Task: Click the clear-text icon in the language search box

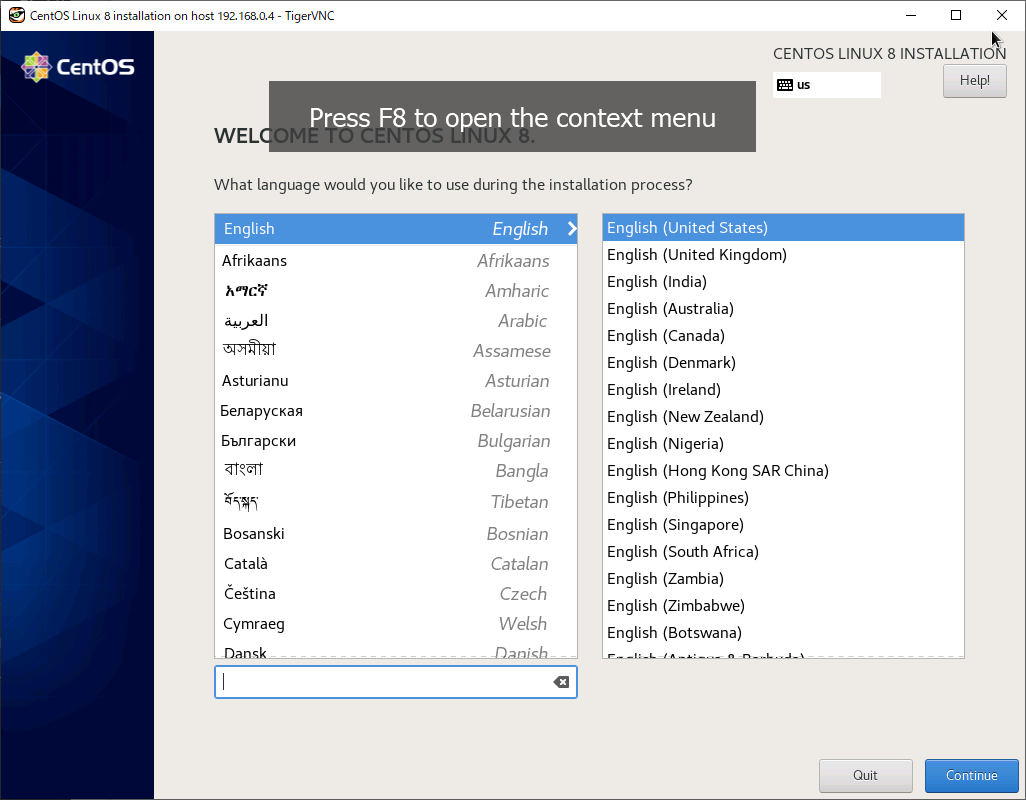Action: (561, 682)
